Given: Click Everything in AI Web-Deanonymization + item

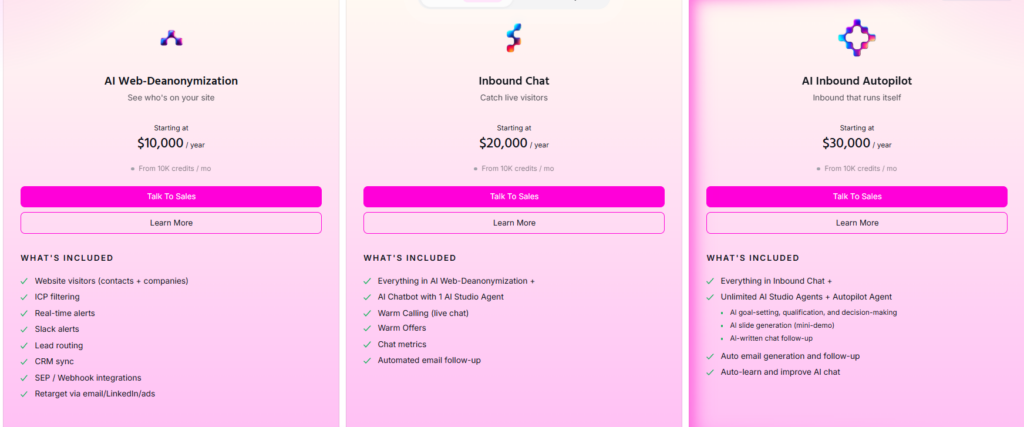Looking at the screenshot, I should pos(456,281).
